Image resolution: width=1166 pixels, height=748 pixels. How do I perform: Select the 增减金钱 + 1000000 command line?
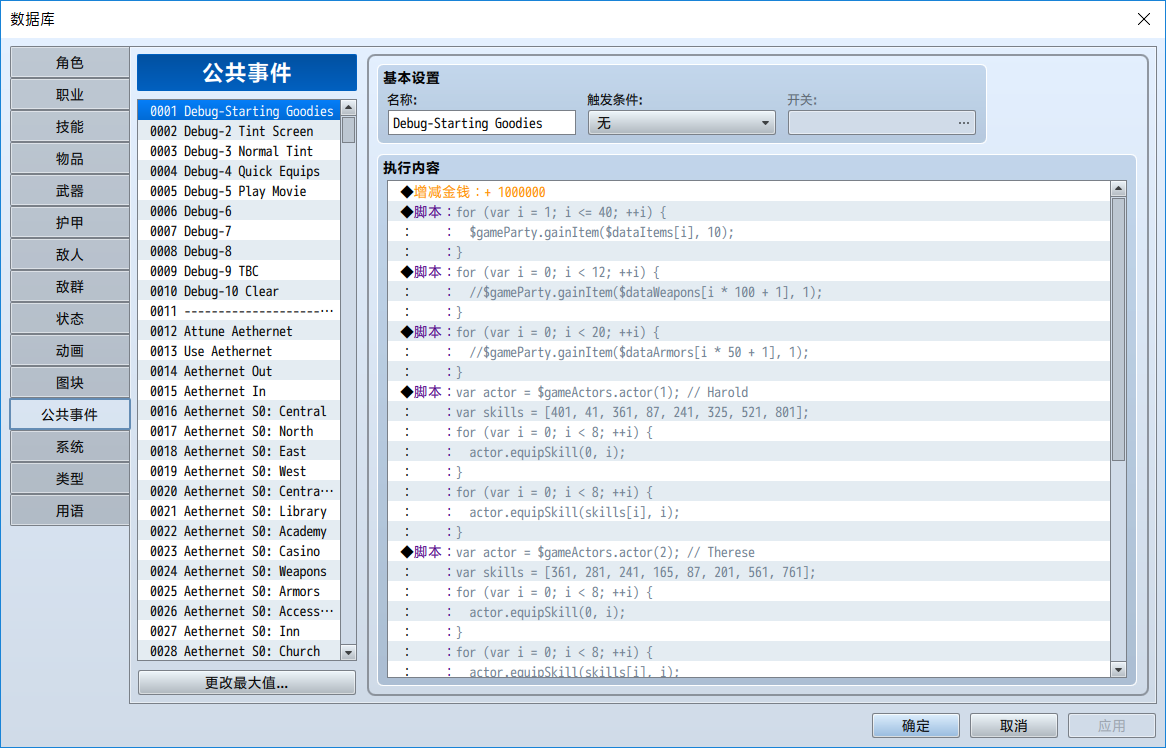click(x=749, y=192)
